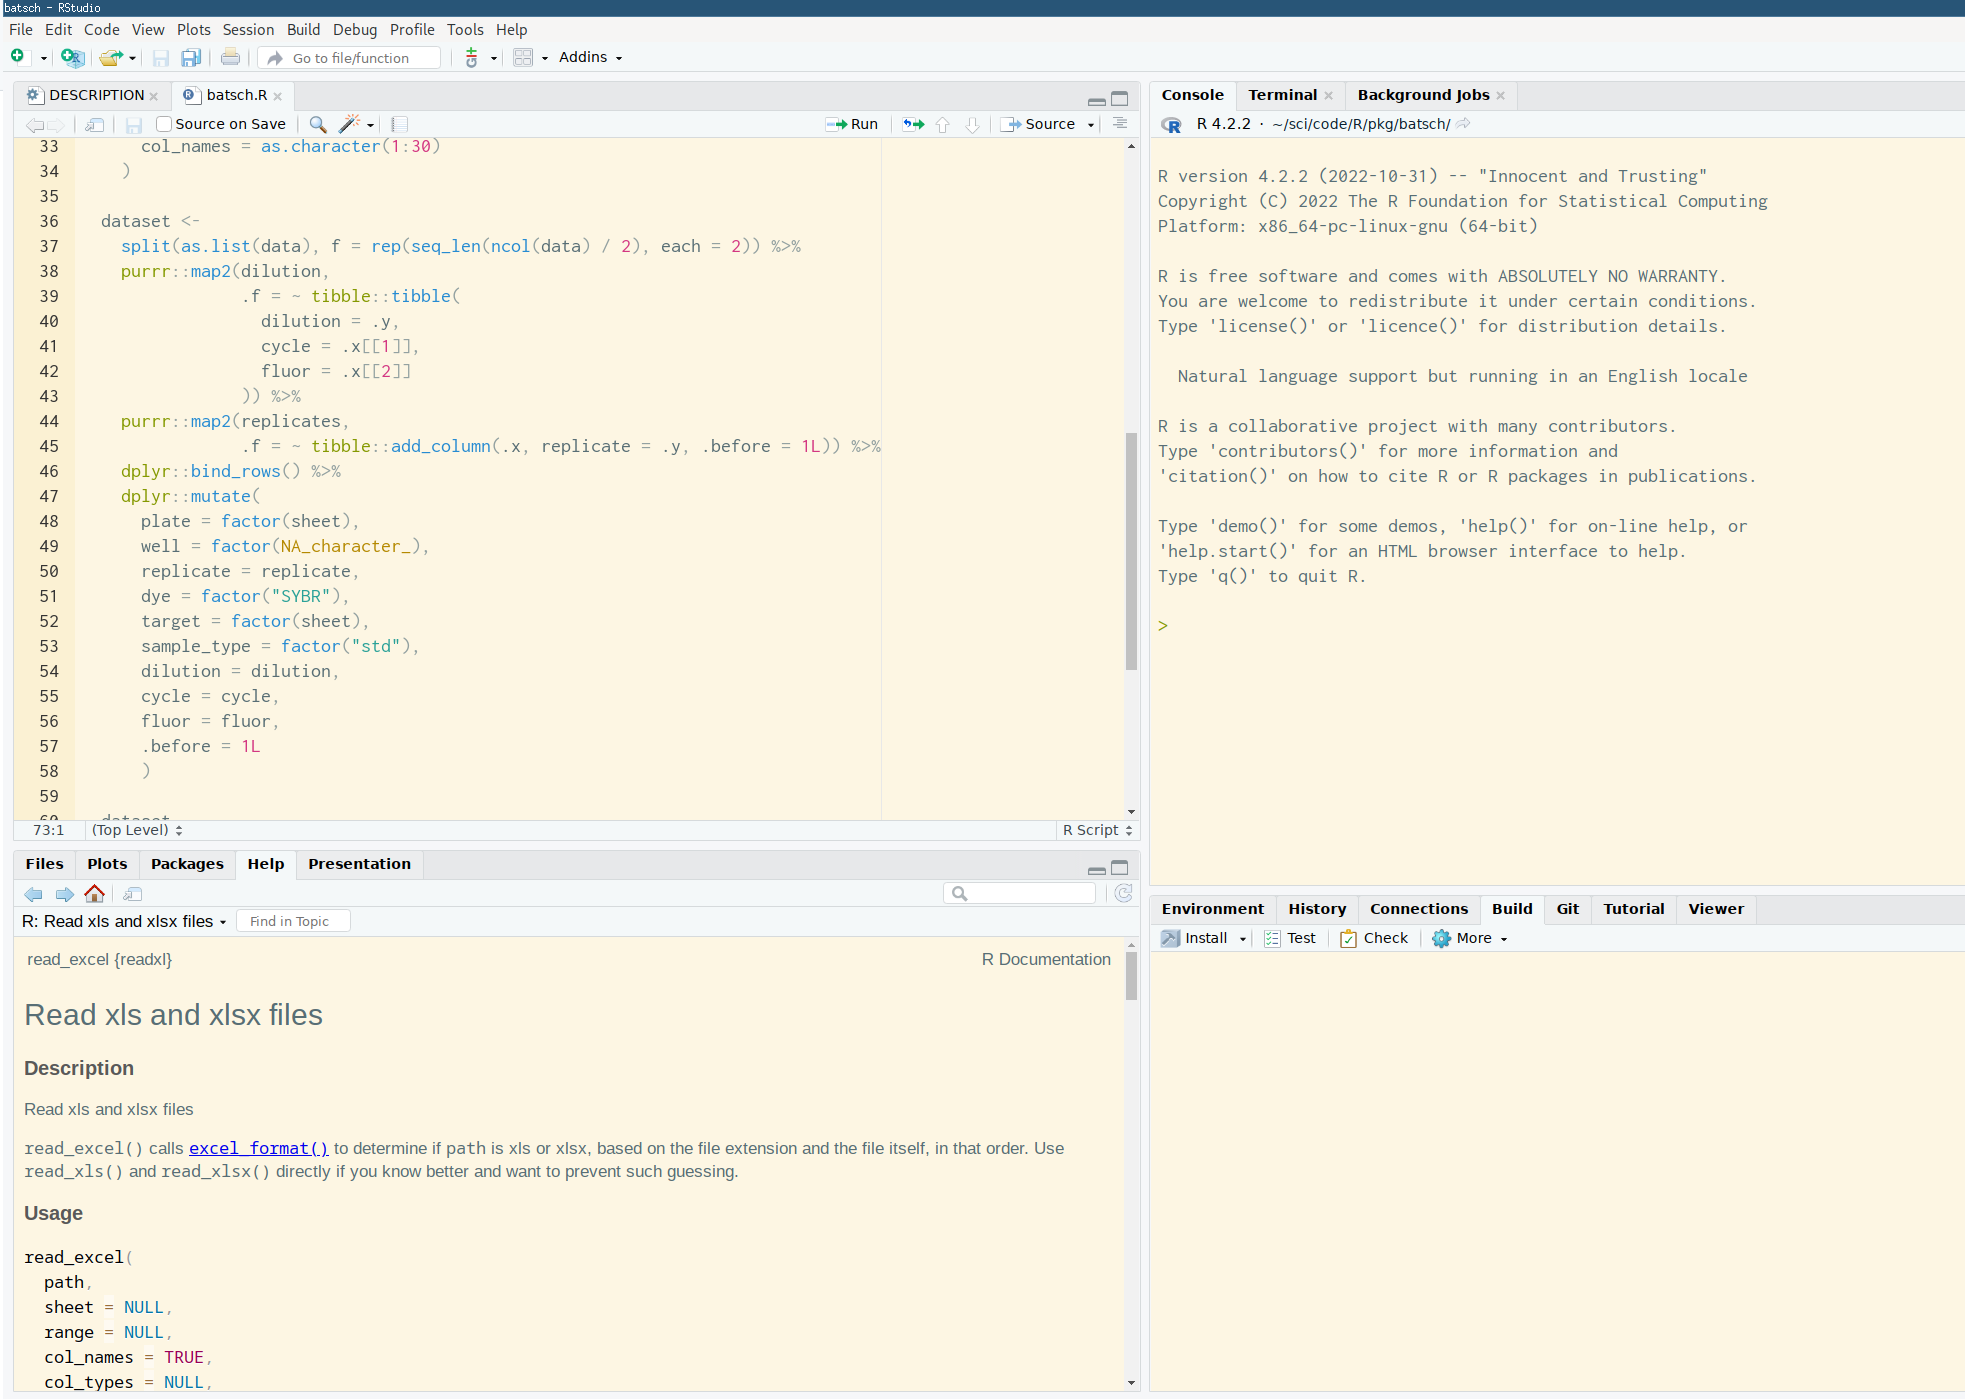Click the Home icon in the Help pane

click(95, 894)
